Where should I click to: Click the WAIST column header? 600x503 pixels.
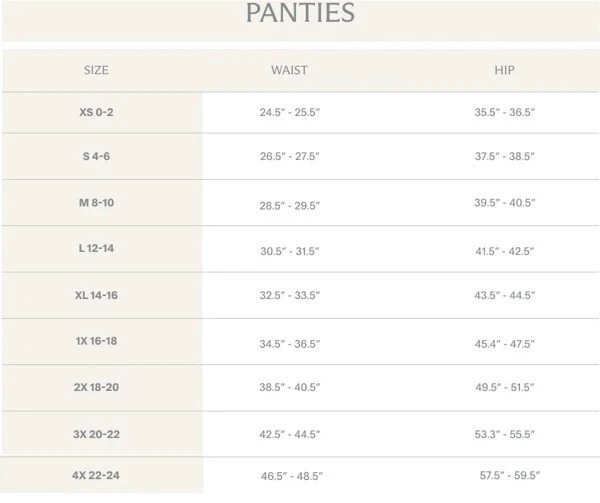point(289,71)
